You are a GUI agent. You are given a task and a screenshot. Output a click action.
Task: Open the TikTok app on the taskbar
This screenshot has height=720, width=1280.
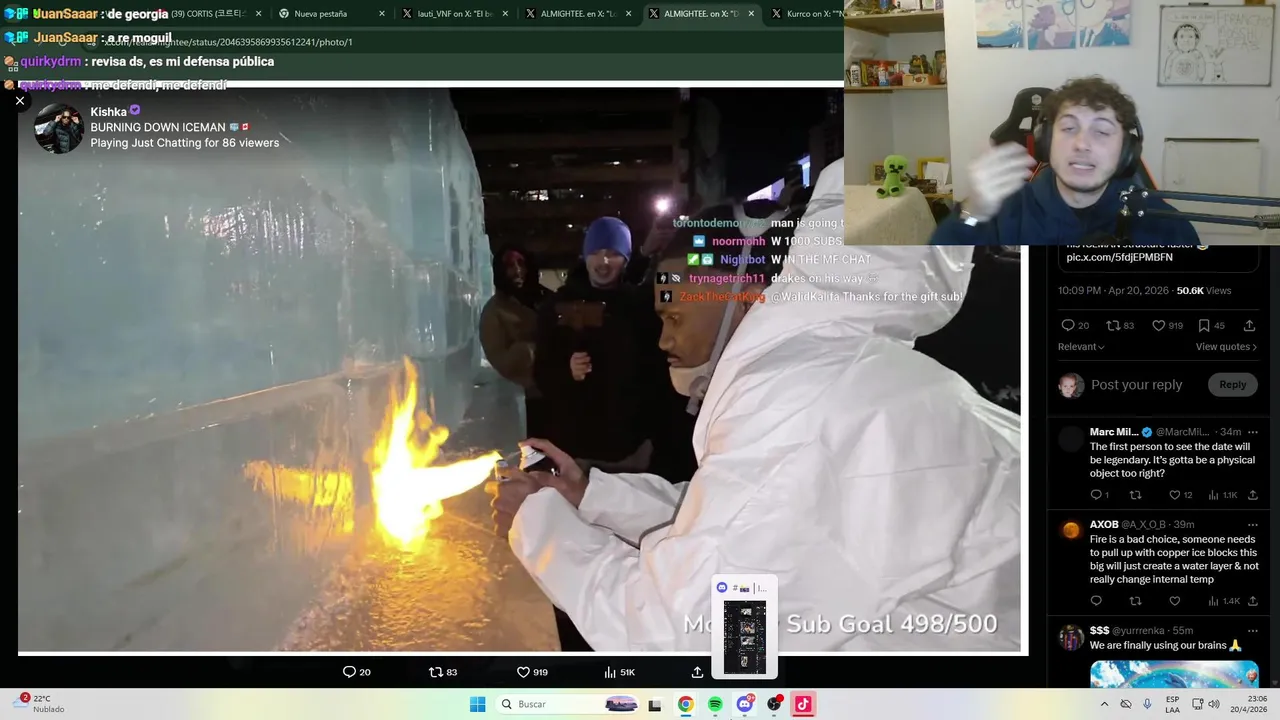pyautogui.click(x=802, y=704)
